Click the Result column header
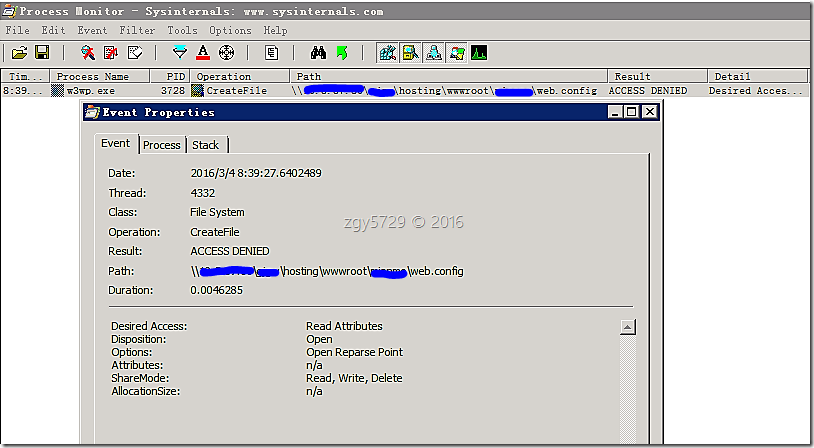Screen dimensions: 814x448 tap(658, 76)
